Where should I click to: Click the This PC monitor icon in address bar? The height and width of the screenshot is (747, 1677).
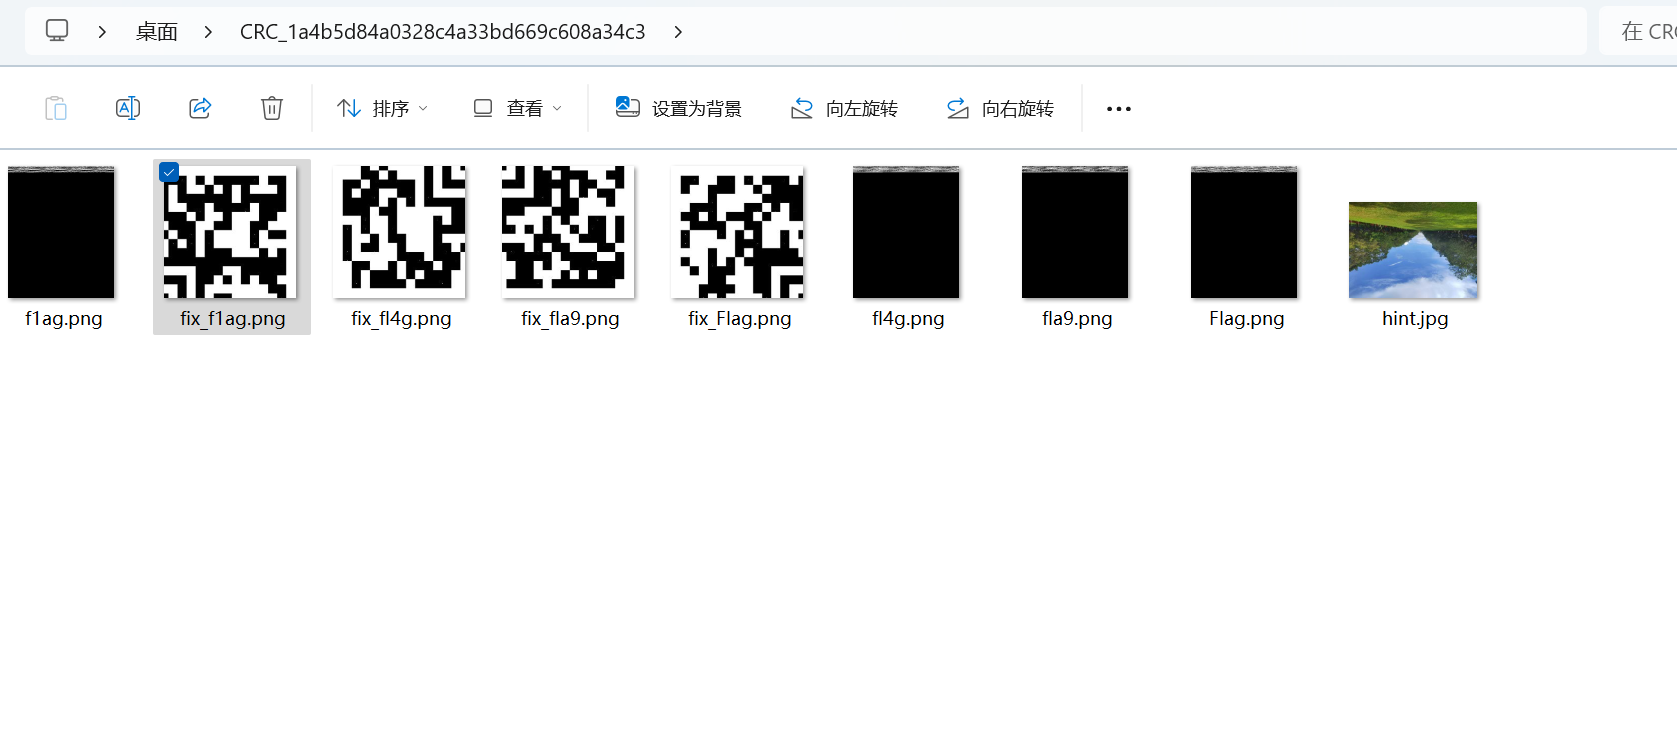pyautogui.click(x=57, y=31)
